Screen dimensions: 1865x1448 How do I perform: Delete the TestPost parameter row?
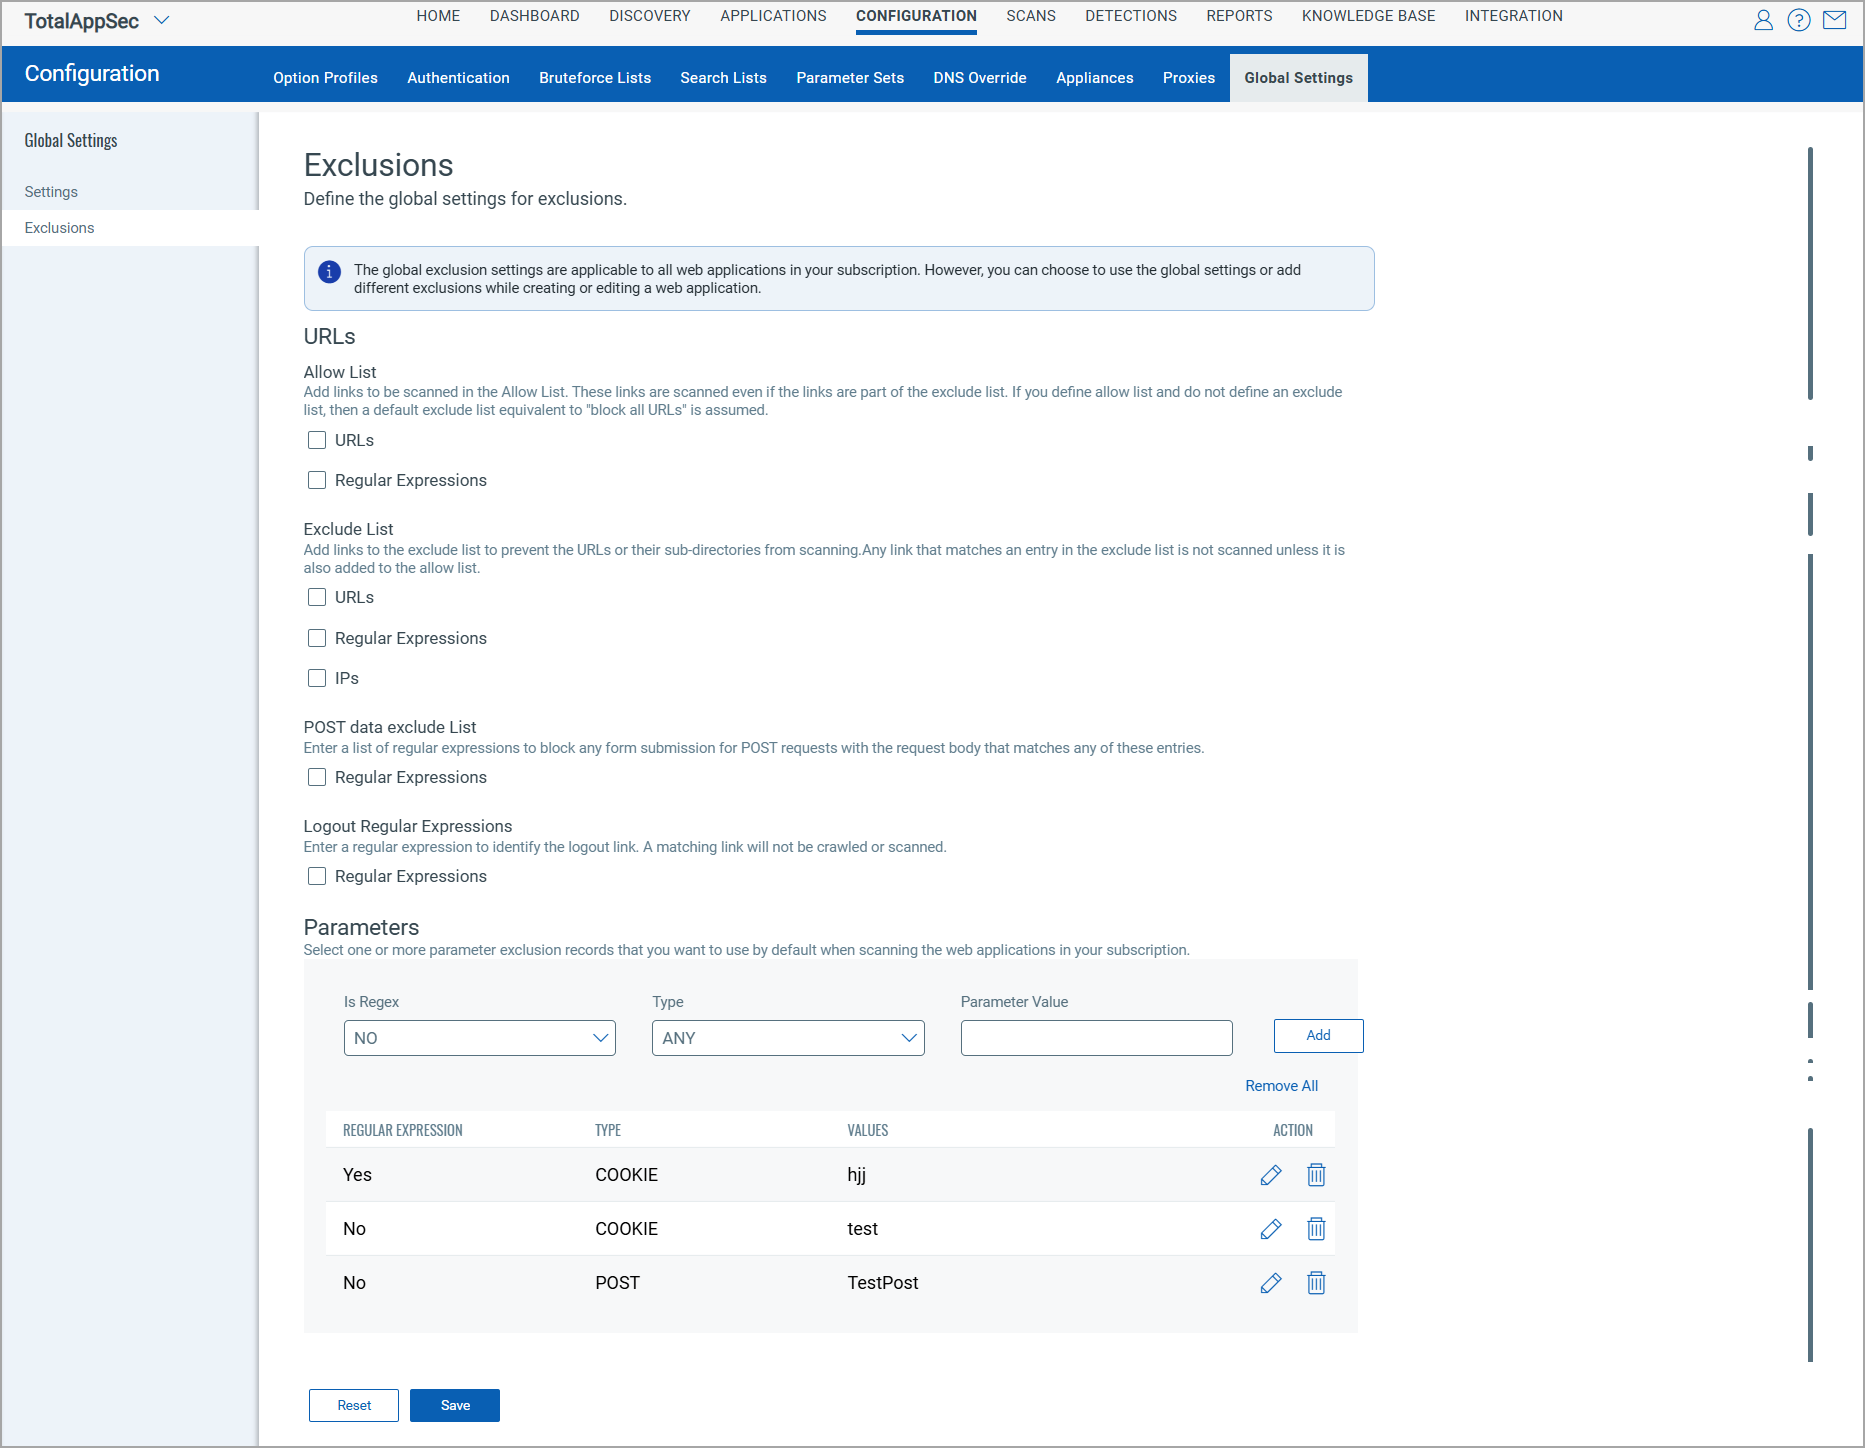tap(1316, 1283)
